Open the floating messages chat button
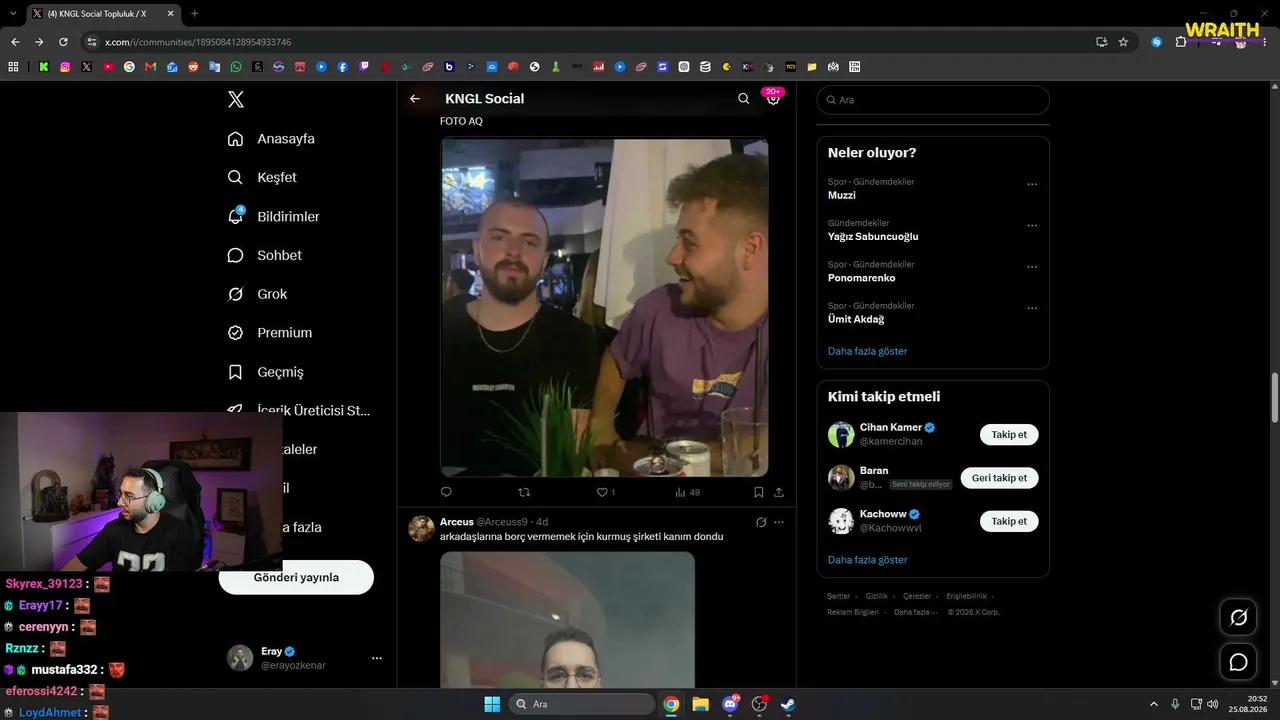Image resolution: width=1280 pixels, height=720 pixels. [1238, 662]
